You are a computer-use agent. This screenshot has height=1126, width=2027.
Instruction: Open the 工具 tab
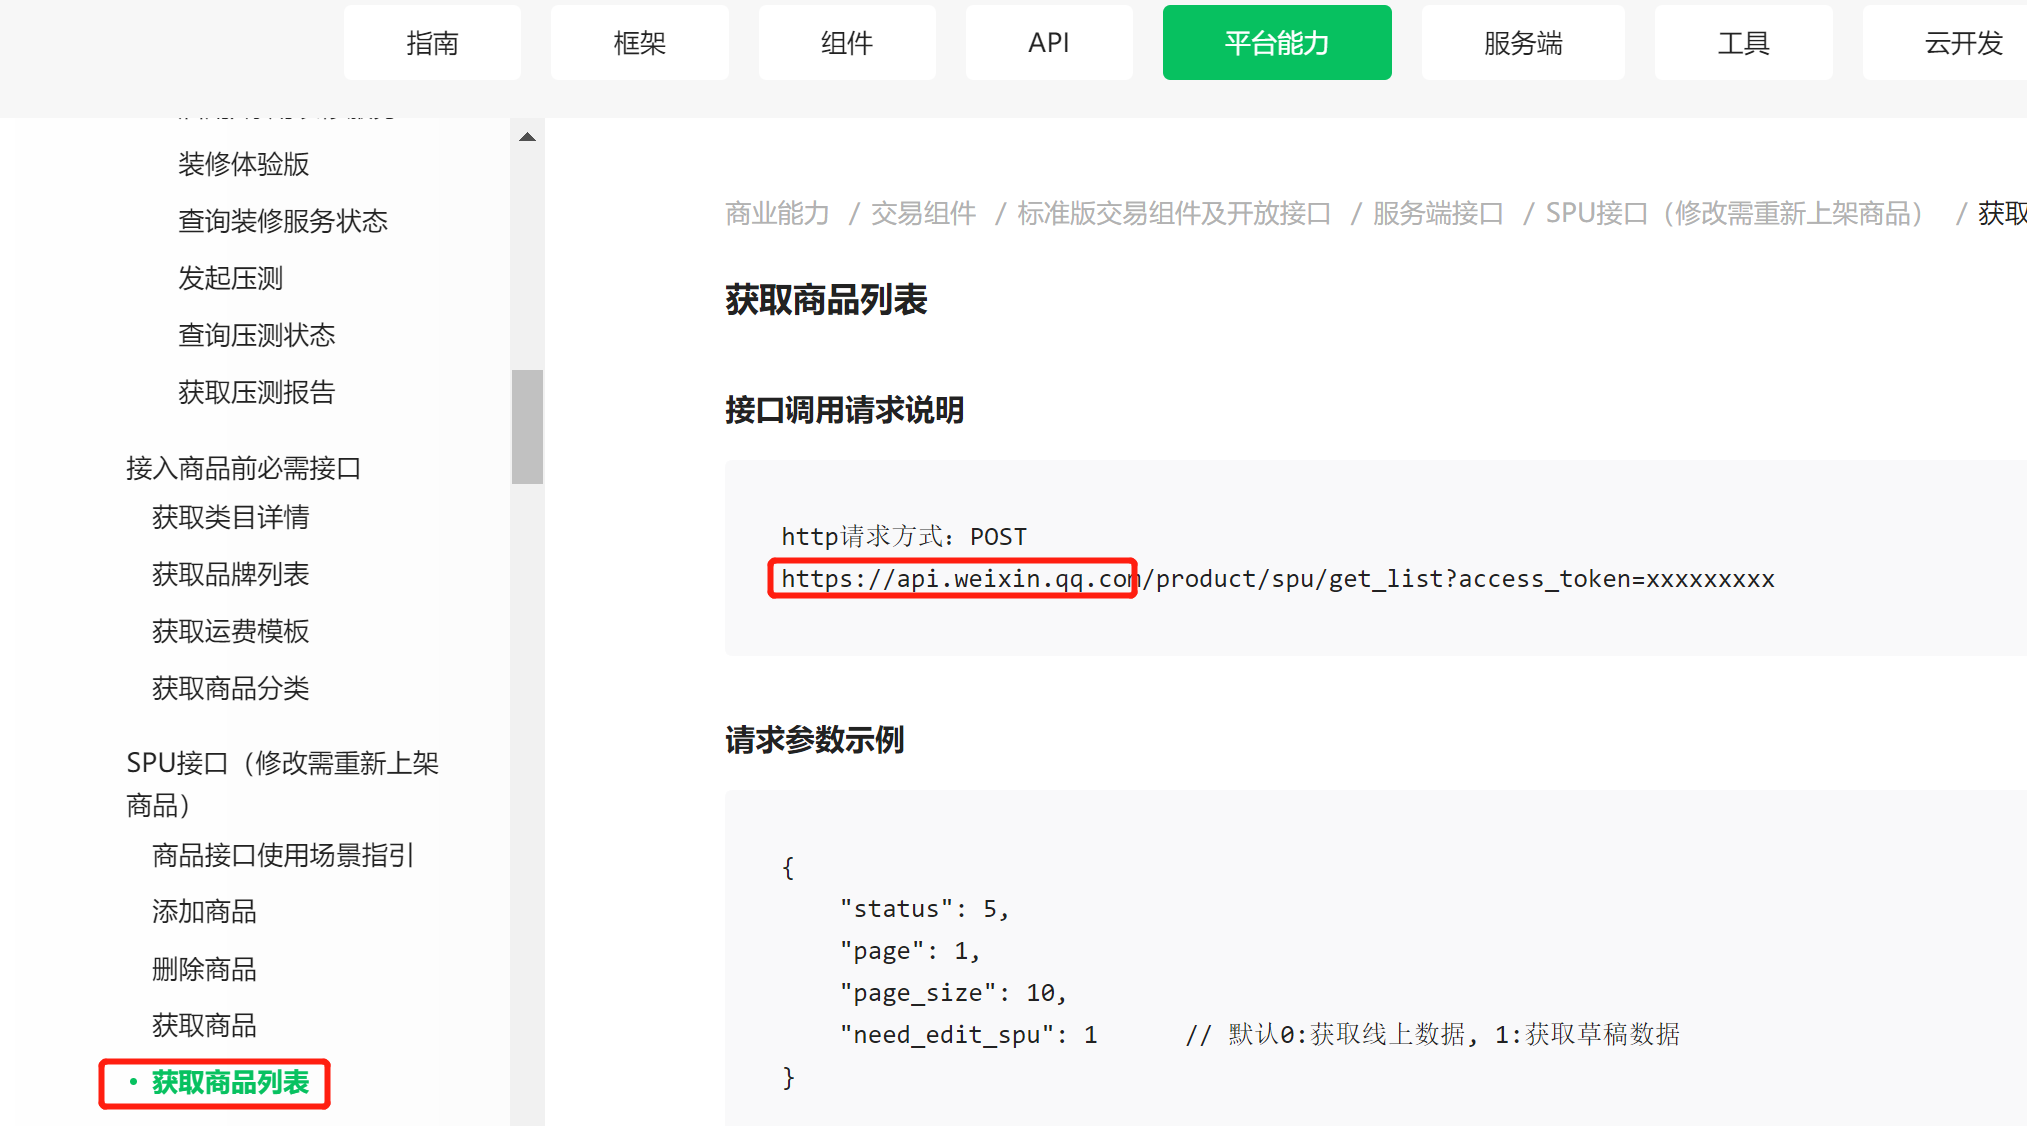tap(1743, 43)
